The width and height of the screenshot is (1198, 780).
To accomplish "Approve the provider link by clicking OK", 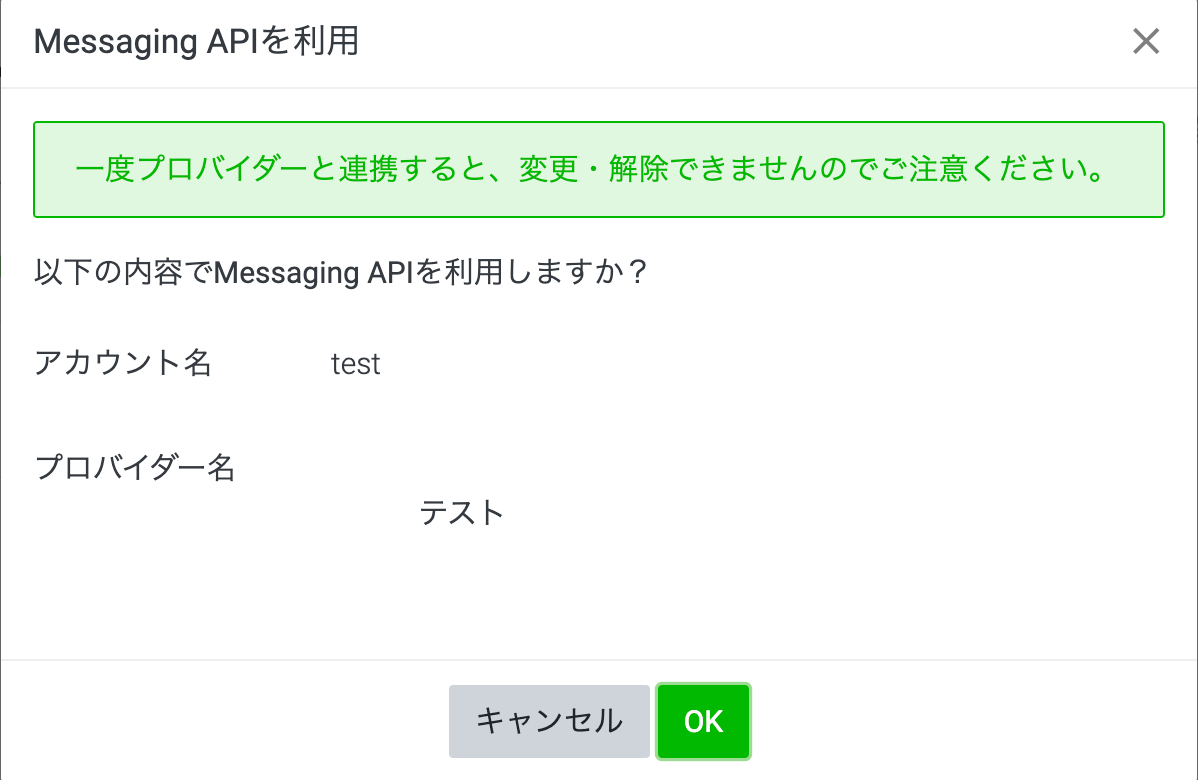I will (x=703, y=720).
